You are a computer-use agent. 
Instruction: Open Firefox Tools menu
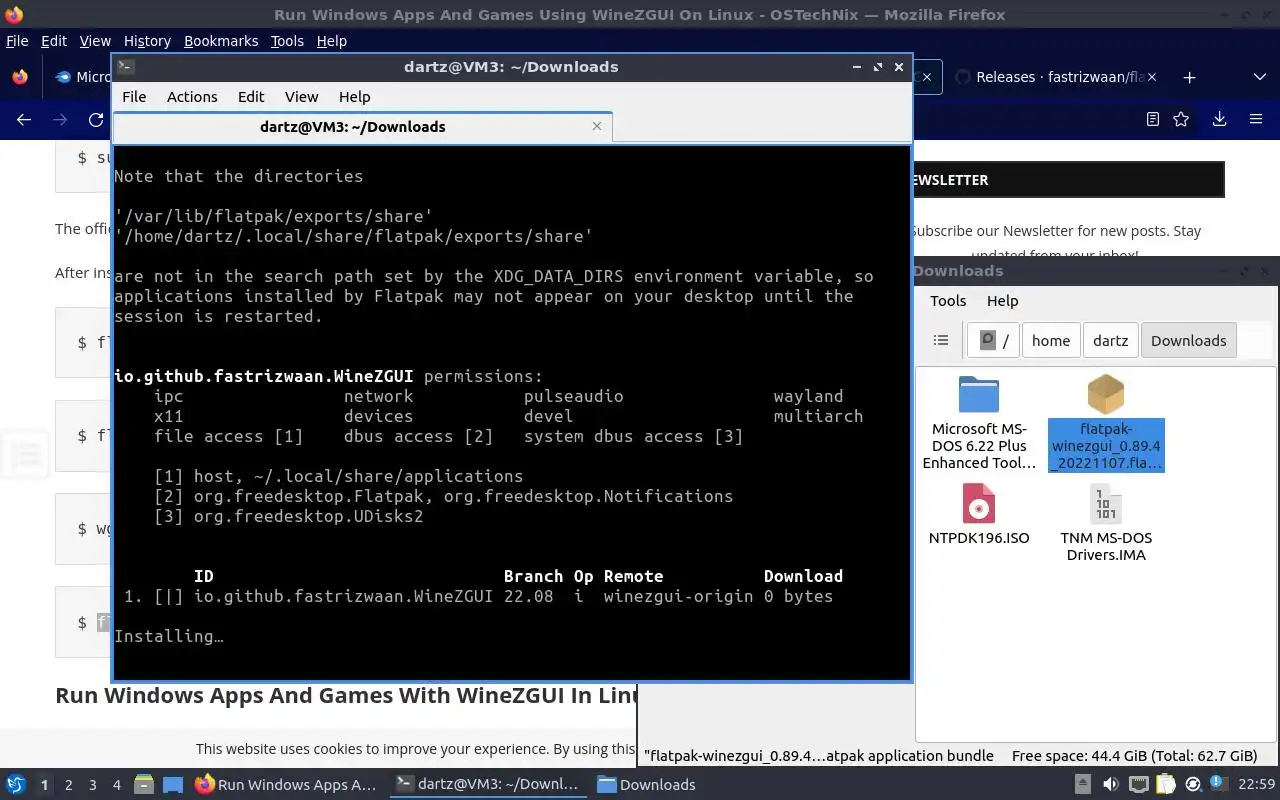pyautogui.click(x=287, y=41)
